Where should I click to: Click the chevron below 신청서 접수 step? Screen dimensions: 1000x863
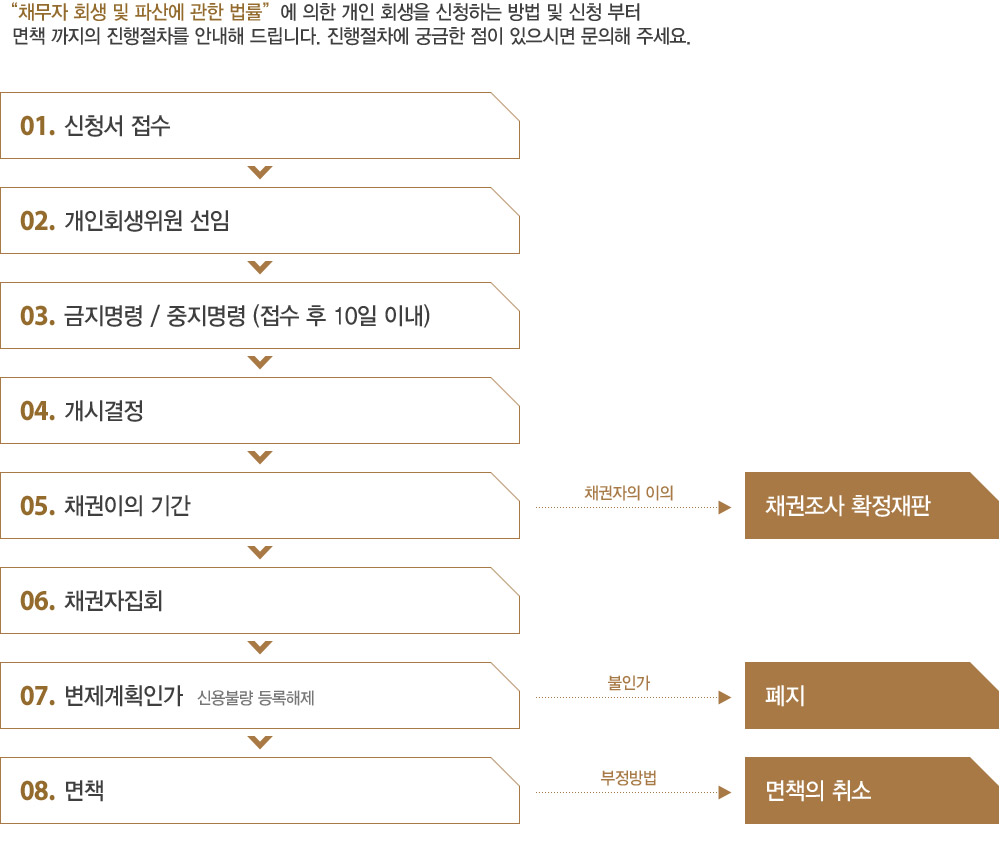click(260, 172)
